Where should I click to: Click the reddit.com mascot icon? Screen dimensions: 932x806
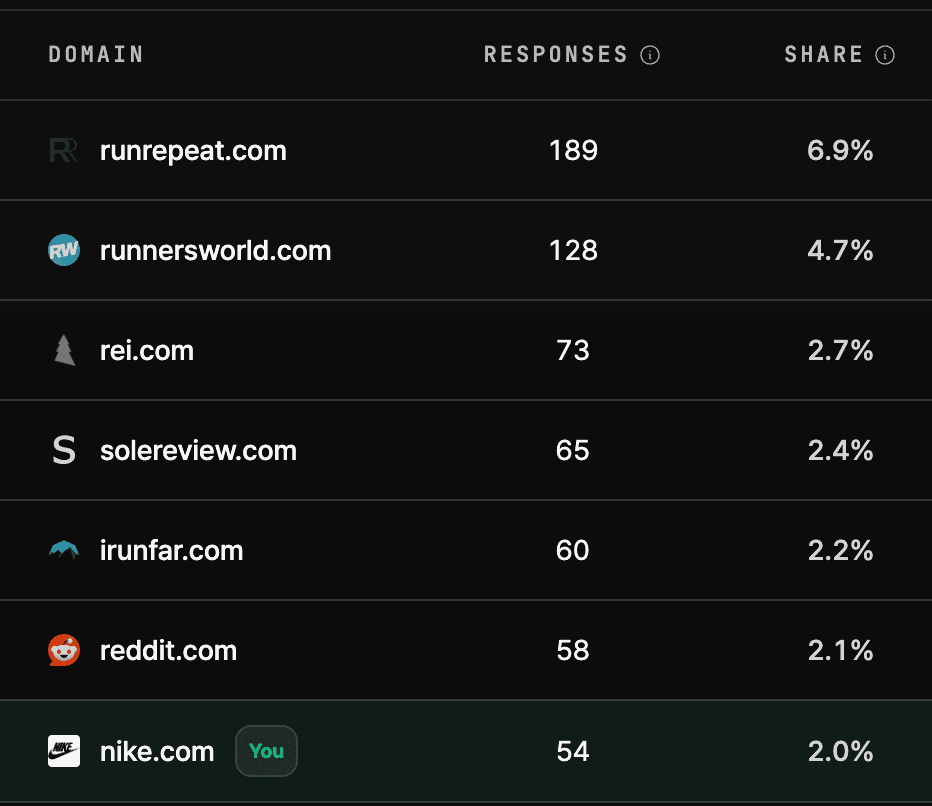[x=64, y=650]
